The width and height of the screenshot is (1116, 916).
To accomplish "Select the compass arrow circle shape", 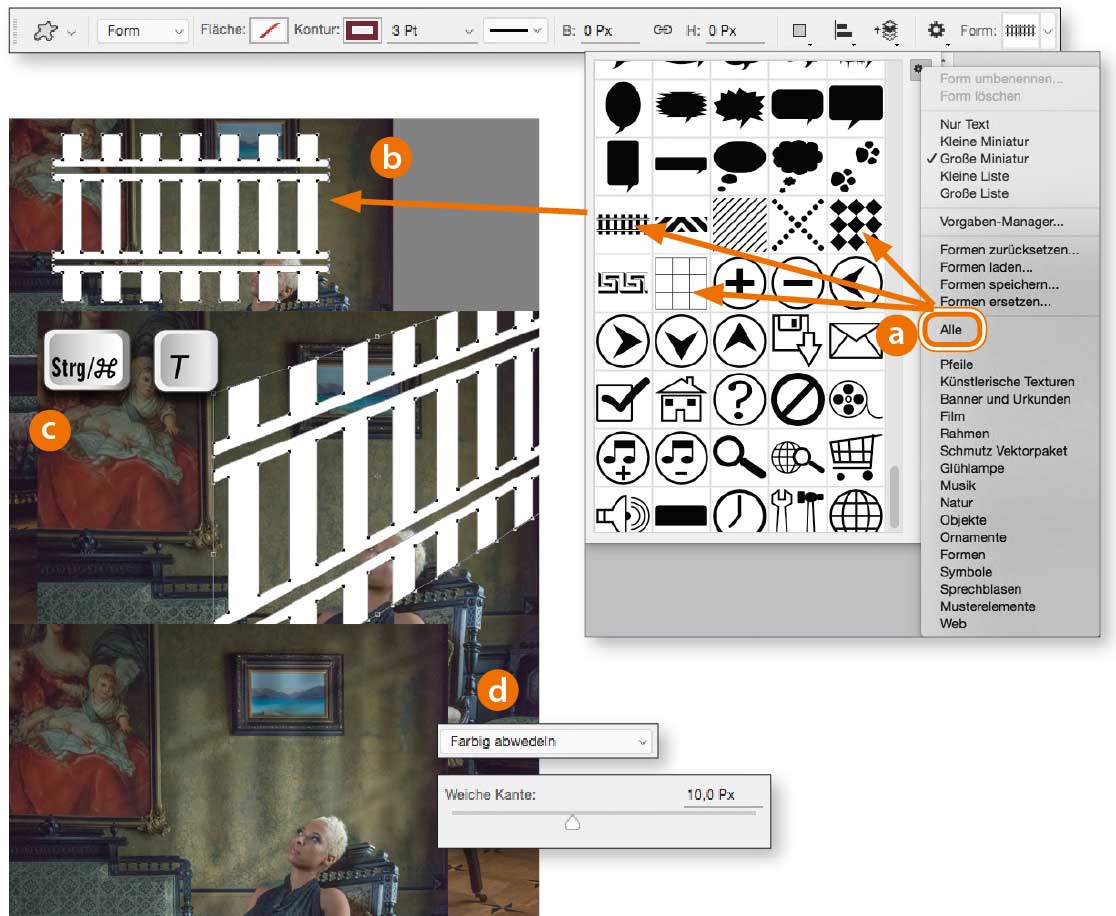I will click(856, 283).
